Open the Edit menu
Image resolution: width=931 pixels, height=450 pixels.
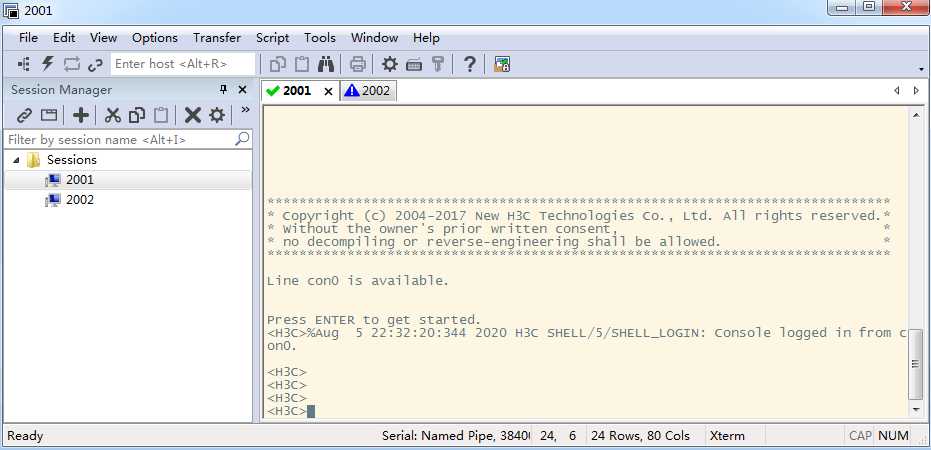pyautogui.click(x=64, y=37)
